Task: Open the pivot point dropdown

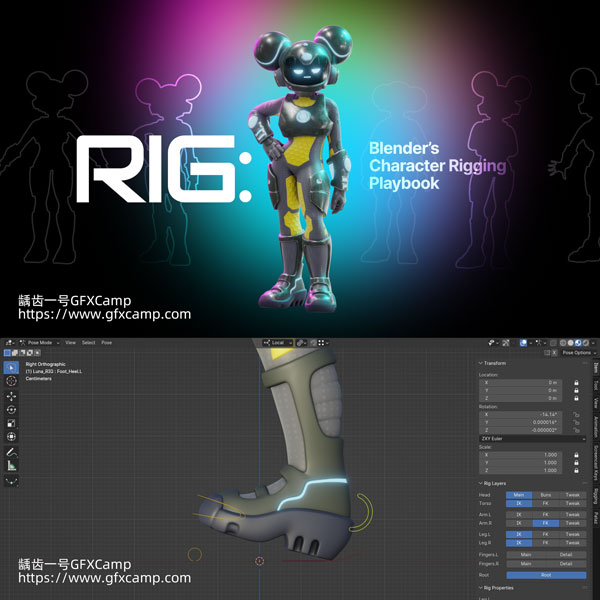Action: pos(301,343)
